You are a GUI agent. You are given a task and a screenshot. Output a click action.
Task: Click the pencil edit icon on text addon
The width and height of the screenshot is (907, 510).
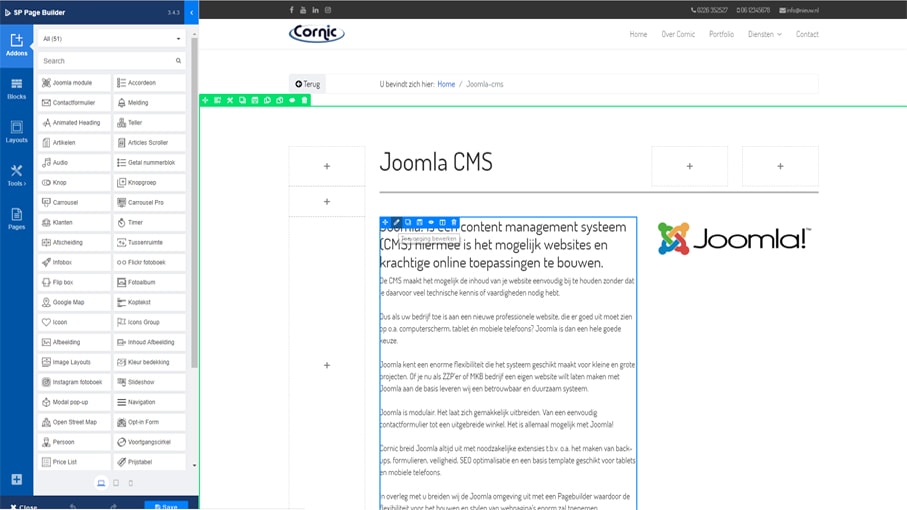pos(396,222)
